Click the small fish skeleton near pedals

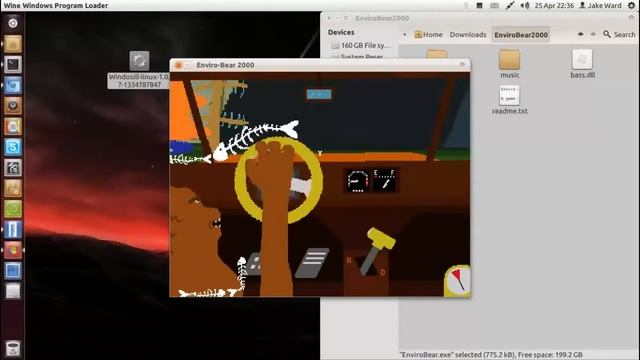[x=242, y=273]
